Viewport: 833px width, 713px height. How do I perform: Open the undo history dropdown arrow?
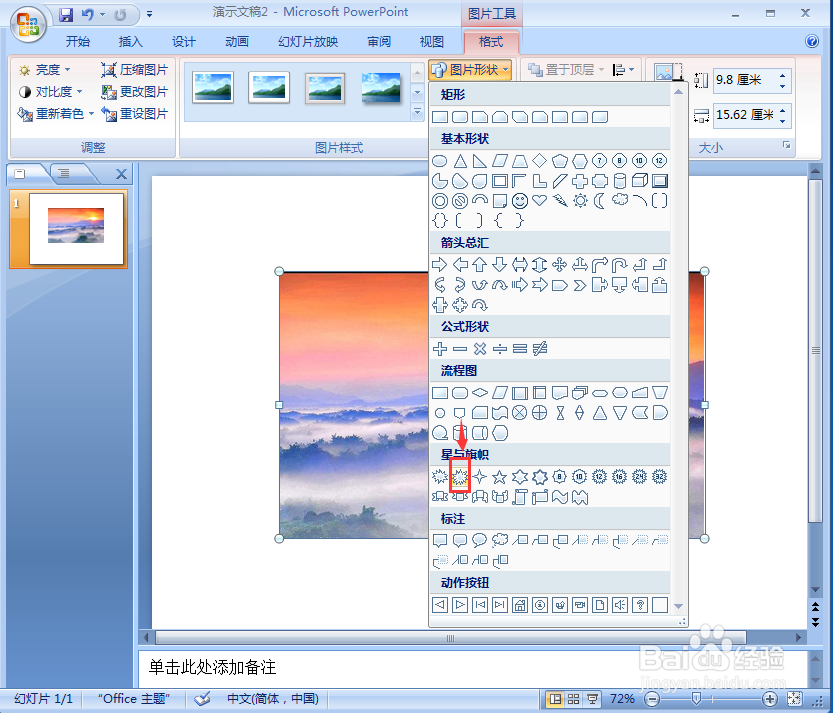tap(103, 14)
